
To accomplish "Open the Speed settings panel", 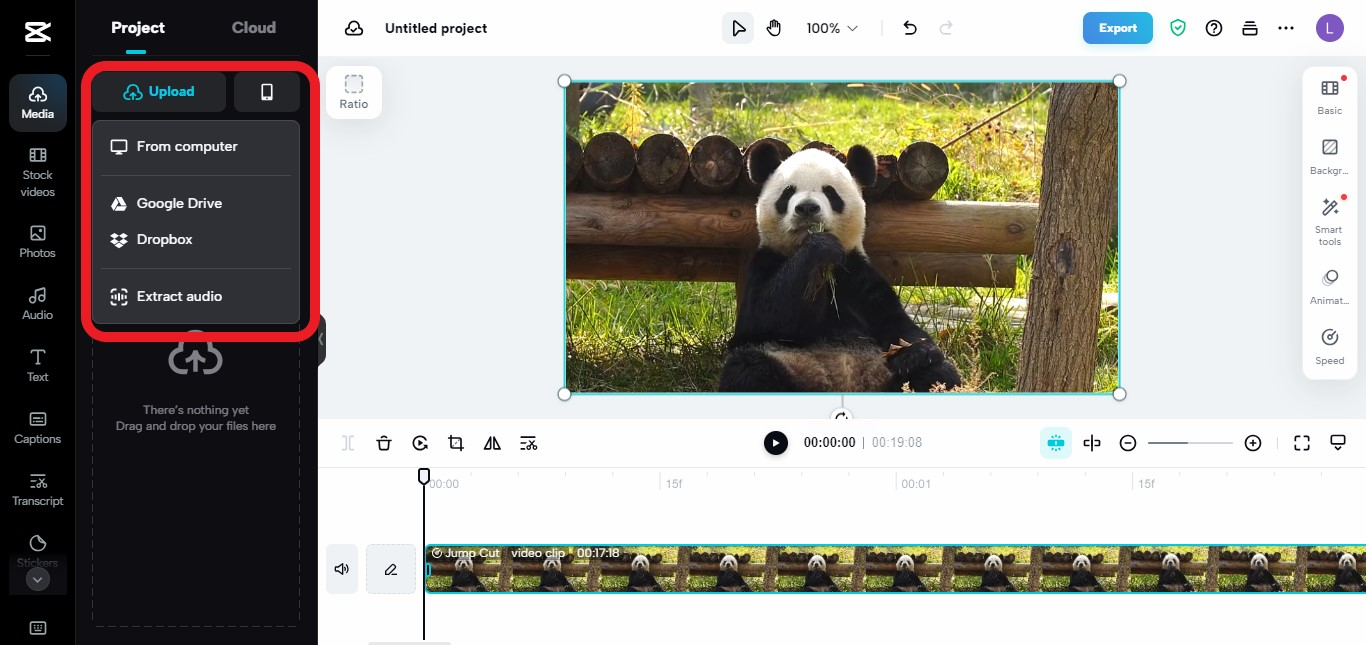I will tap(1329, 345).
